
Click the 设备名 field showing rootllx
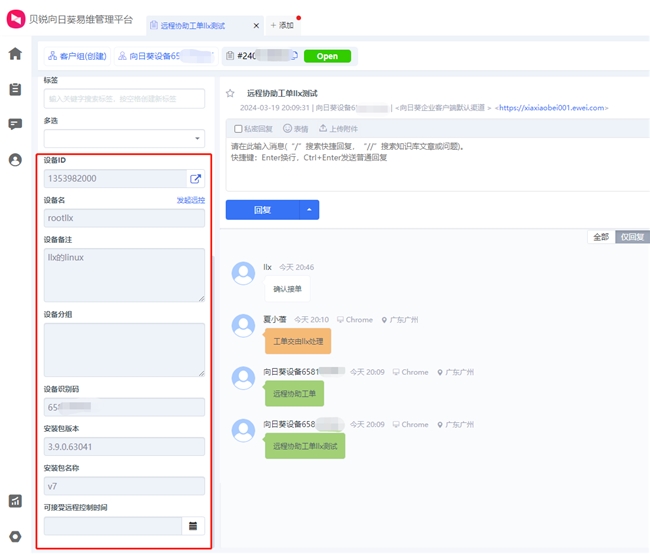point(124,218)
